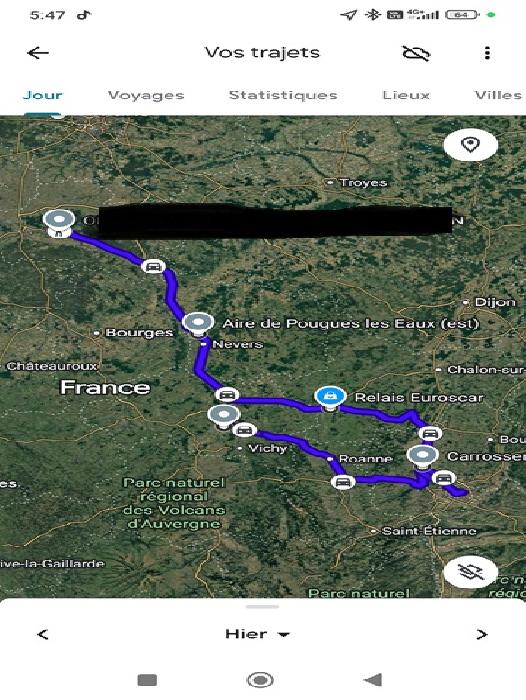Tap the Android recent apps square button
This screenshot has width=526, height=700.
pos(147,680)
